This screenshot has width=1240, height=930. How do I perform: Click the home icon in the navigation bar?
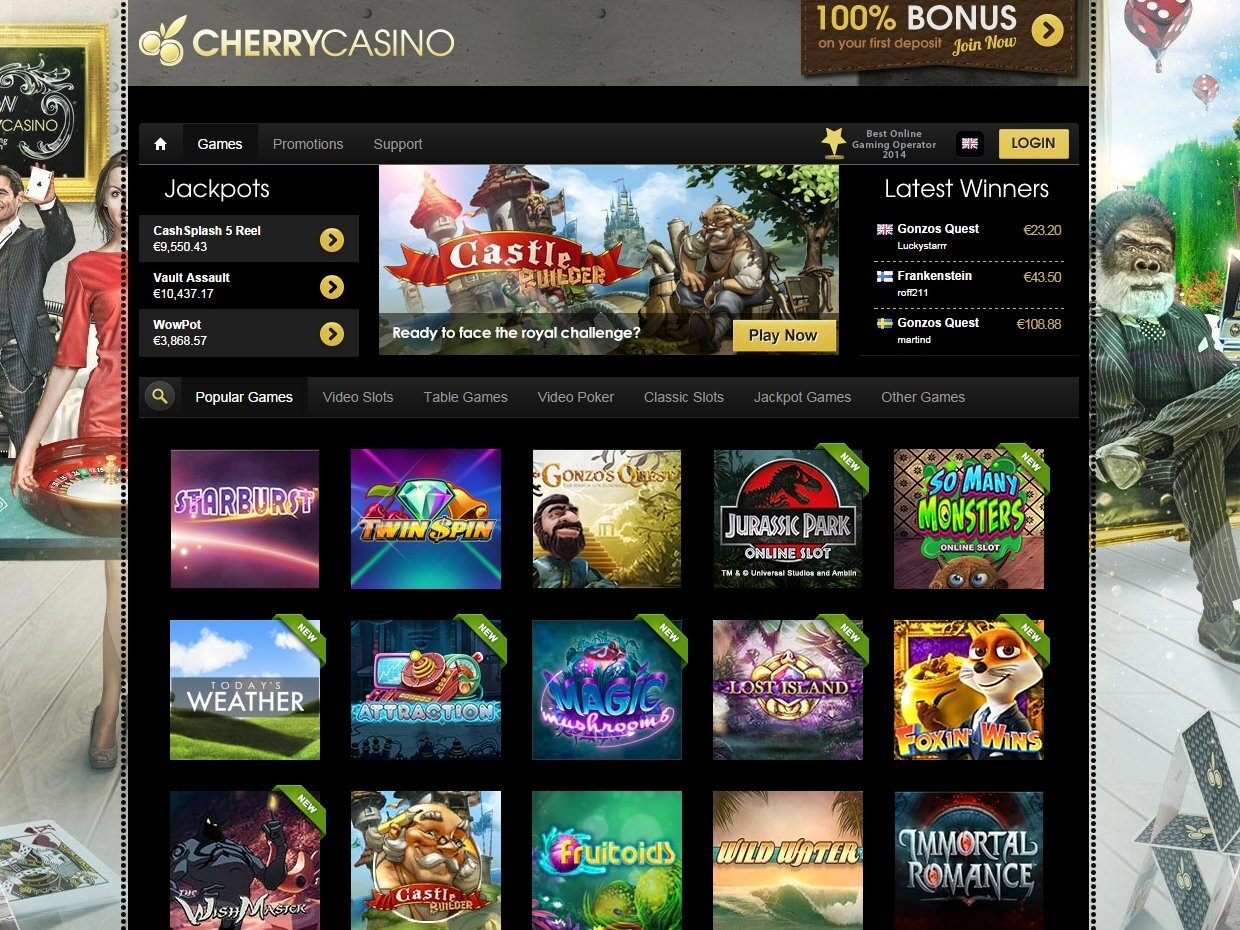click(x=160, y=144)
